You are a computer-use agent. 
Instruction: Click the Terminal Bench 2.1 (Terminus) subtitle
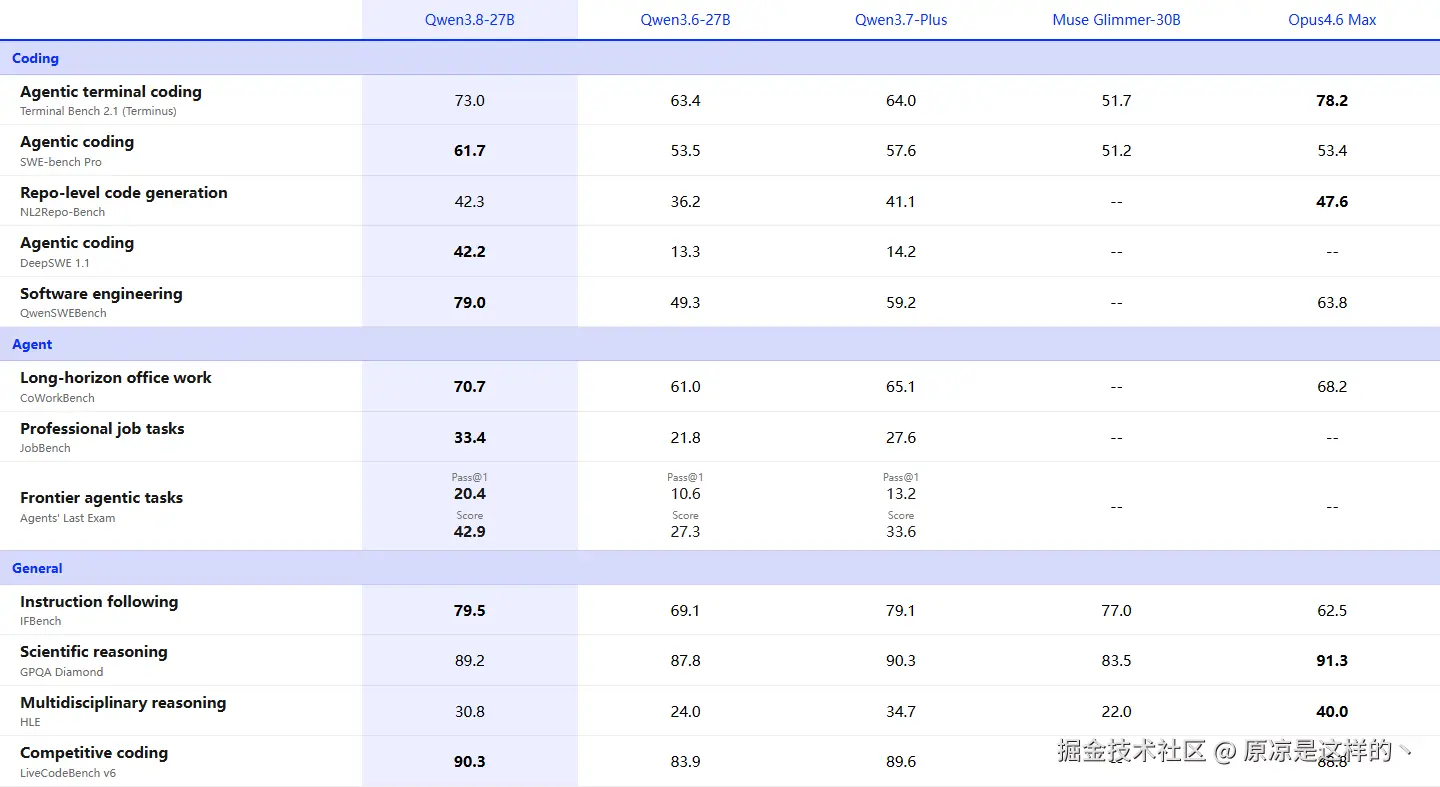pyautogui.click(x=98, y=111)
